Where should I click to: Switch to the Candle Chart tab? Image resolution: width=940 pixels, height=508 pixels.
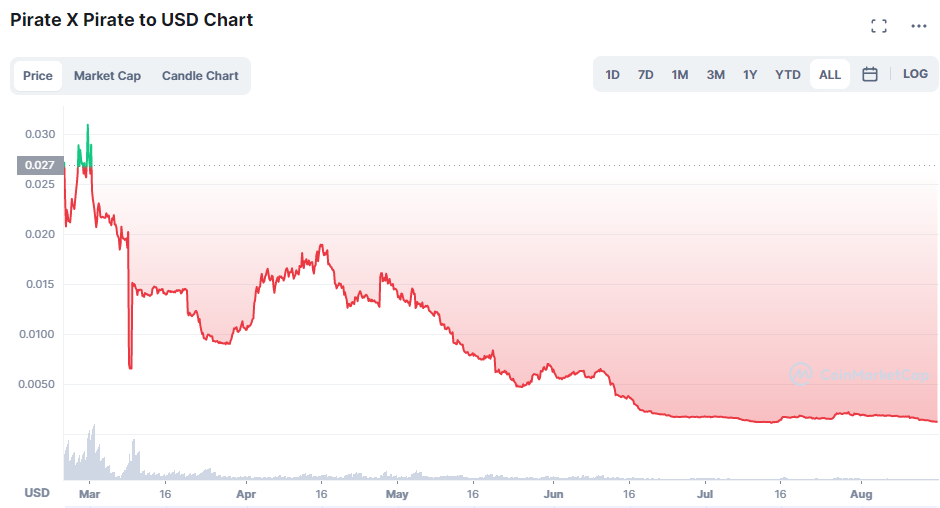coord(200,76)
